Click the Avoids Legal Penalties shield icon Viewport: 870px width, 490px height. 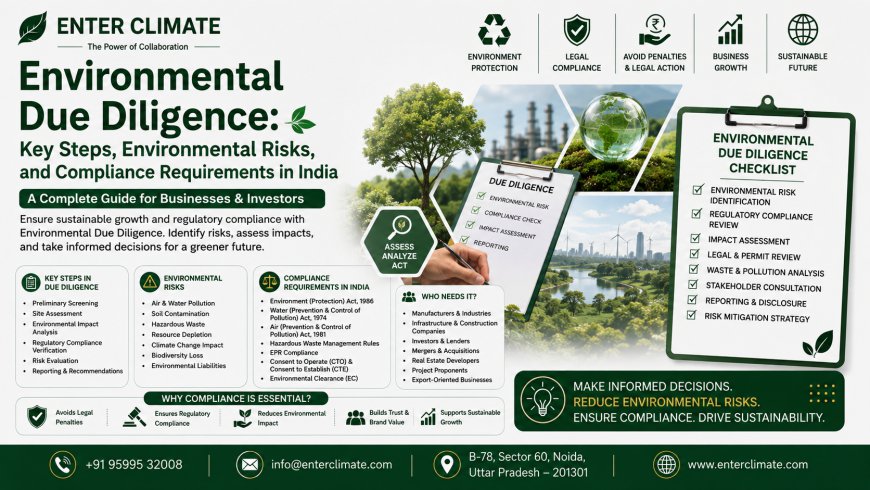[x=37, y=417]
